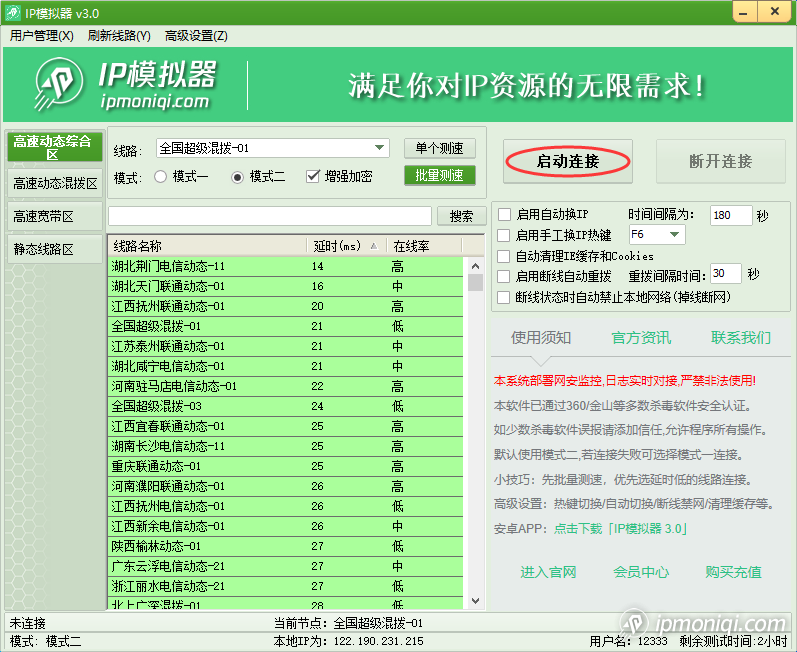Select 江西抚州联通动态-01 in line list
This screenshot has height=652, width=797.
point(169,306)
